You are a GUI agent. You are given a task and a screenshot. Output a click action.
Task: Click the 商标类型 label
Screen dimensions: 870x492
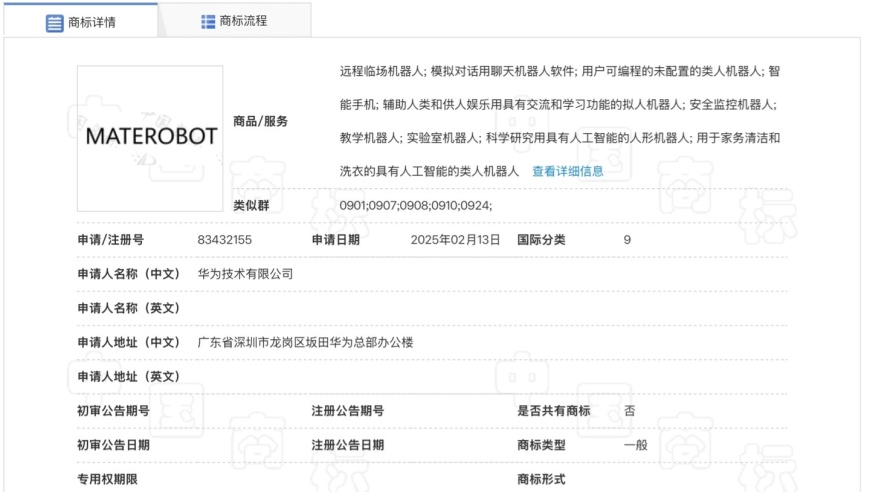tap(541, 445)
